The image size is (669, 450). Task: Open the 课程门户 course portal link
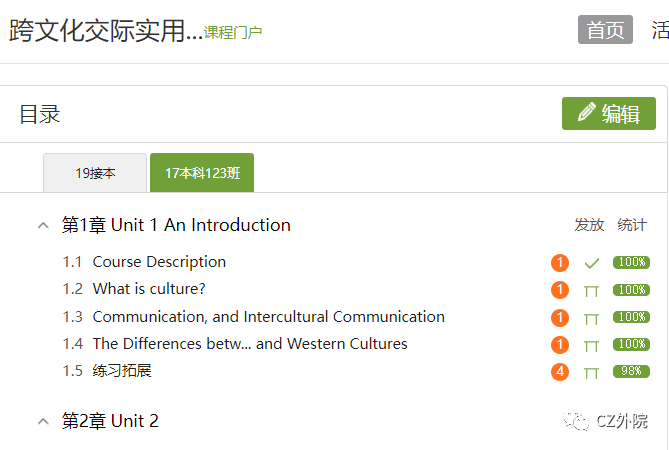[x=233, y=32]
